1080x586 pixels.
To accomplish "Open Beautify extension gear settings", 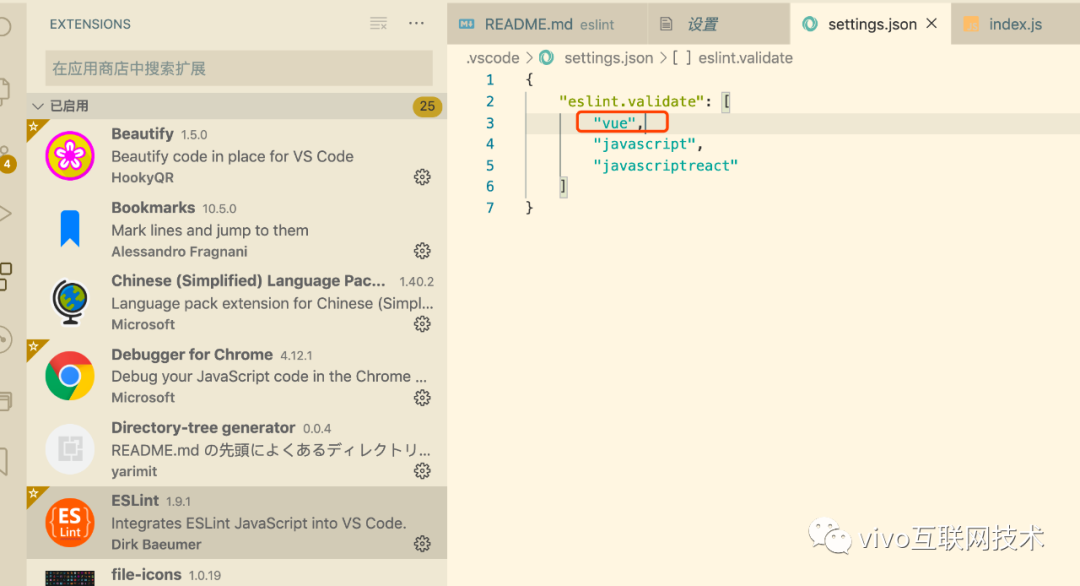I will point(422,177).
